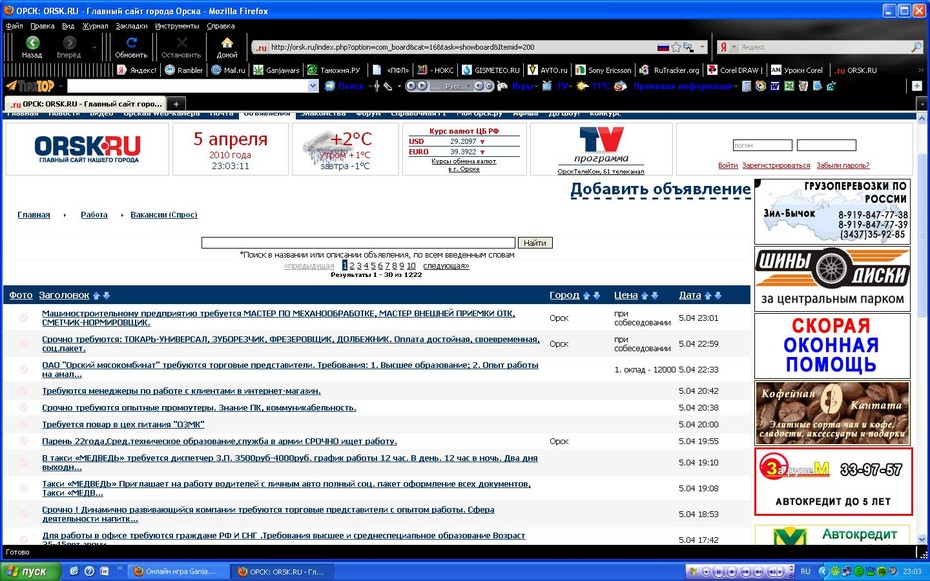Screen dimensions: 930x581
Task: Open the Mail.ru bookmark
Action: (228, 70)
